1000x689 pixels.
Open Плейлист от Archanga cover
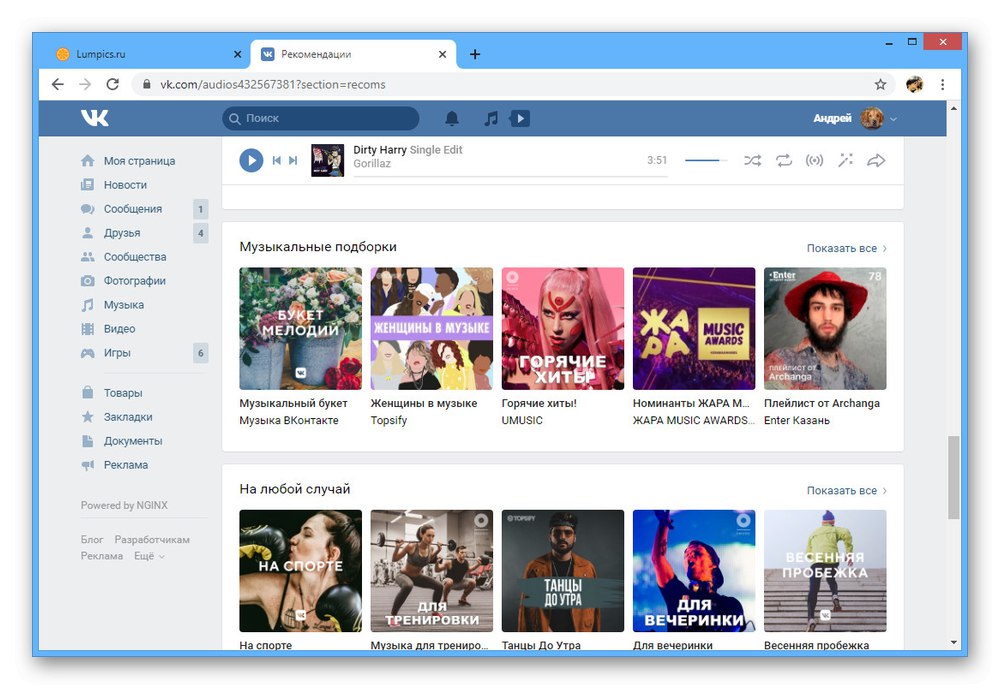[x=825, y=329]
